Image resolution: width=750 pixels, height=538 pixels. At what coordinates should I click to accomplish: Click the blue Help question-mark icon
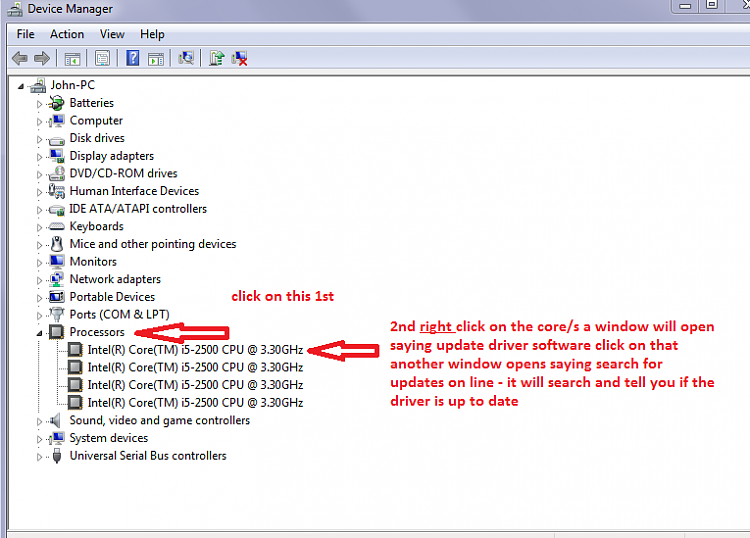[132, 58]
